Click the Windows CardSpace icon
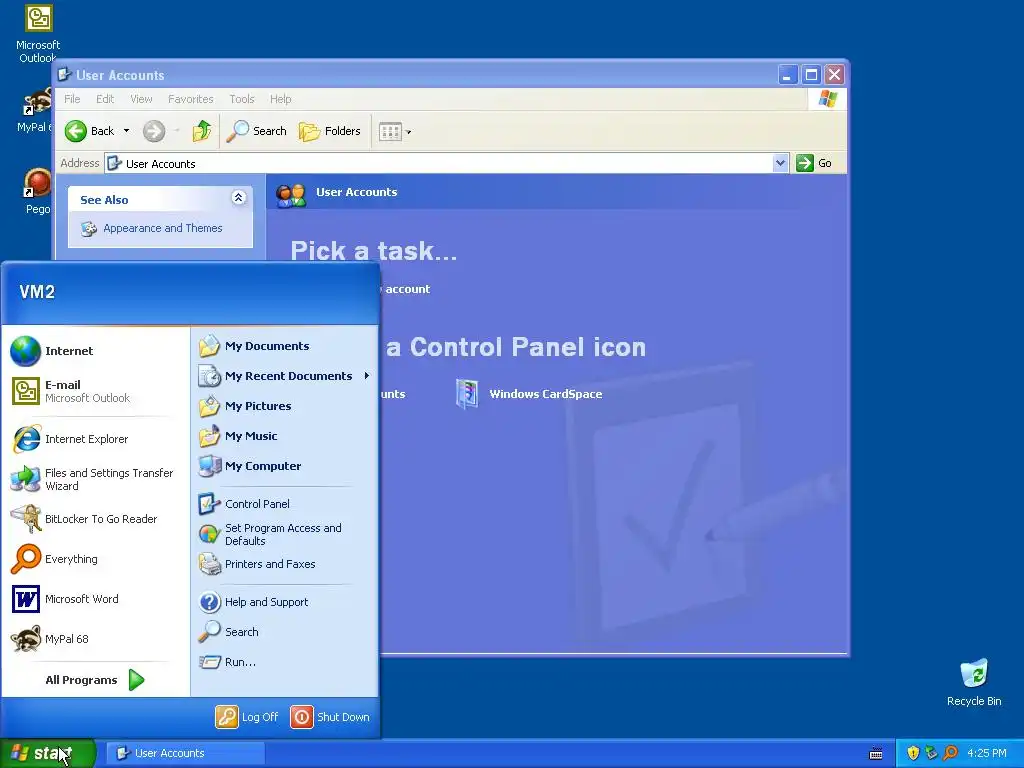This screenshot has width=1024, height=768. click(529, 394)
